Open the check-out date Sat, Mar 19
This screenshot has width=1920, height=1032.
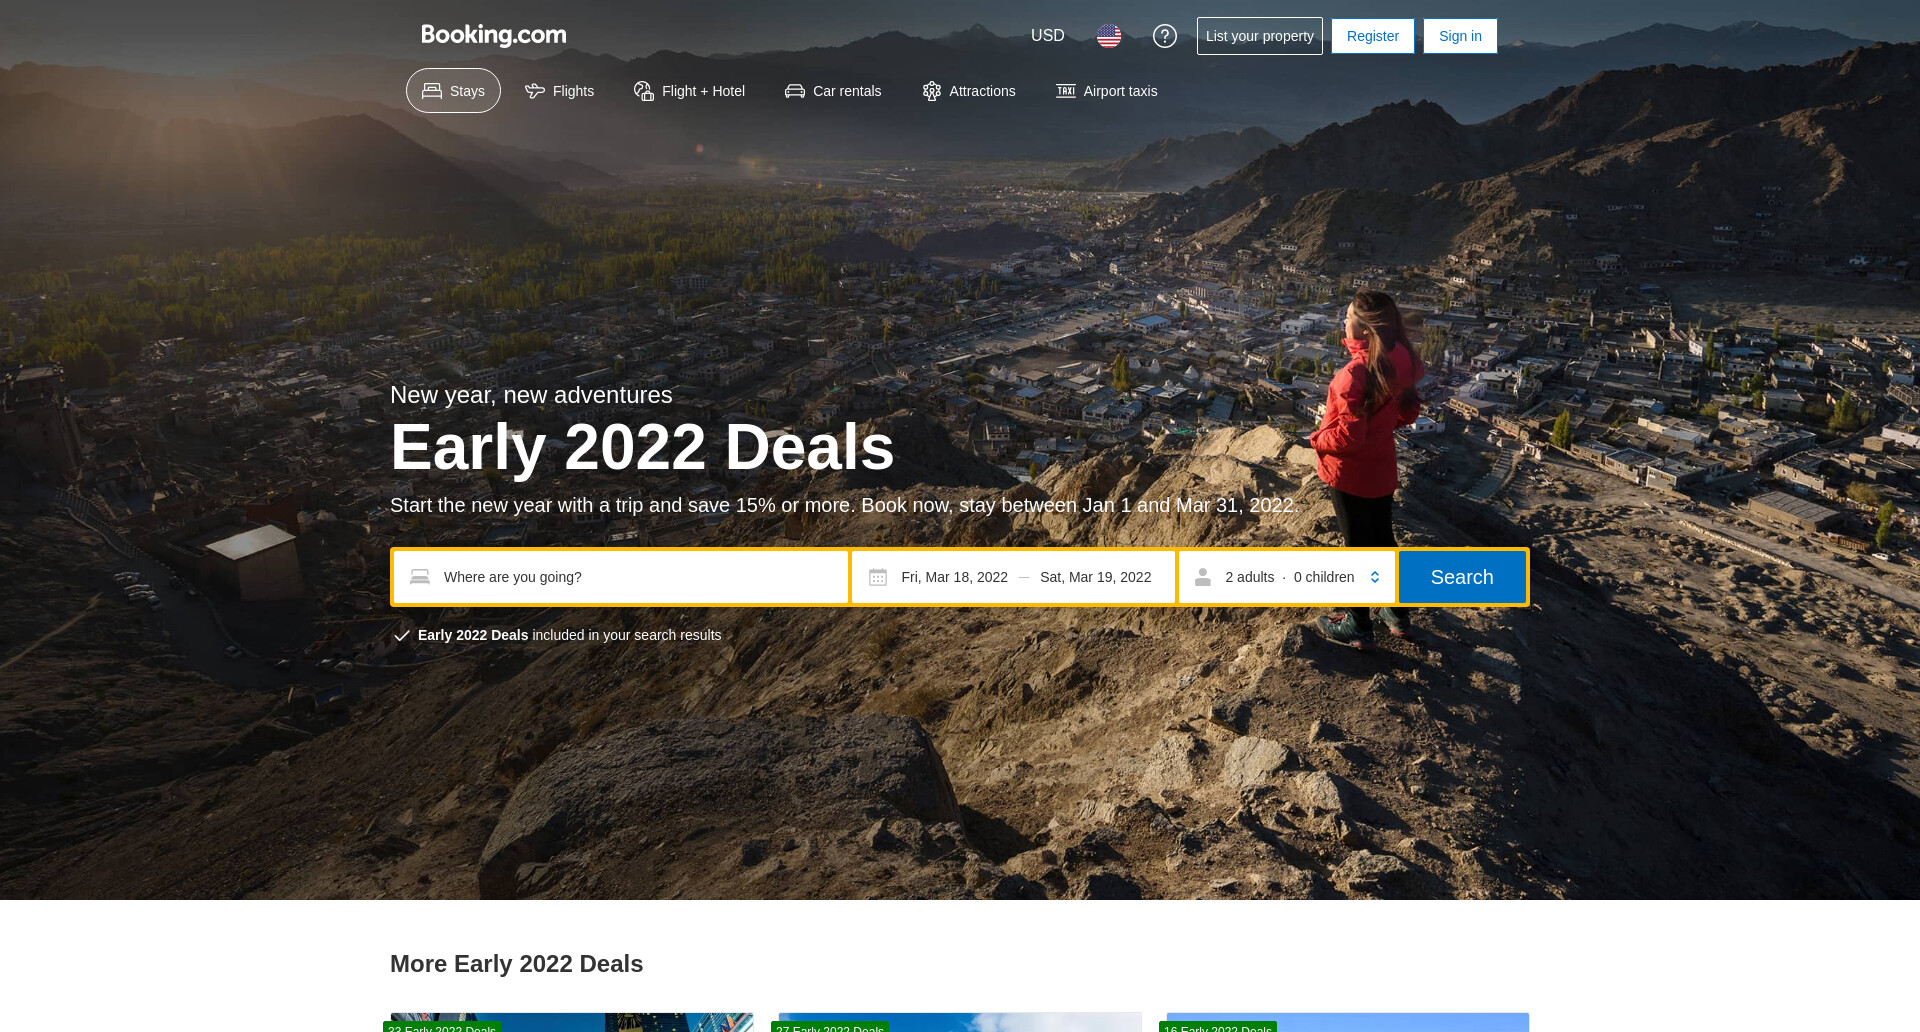[x=1095, y=577]
